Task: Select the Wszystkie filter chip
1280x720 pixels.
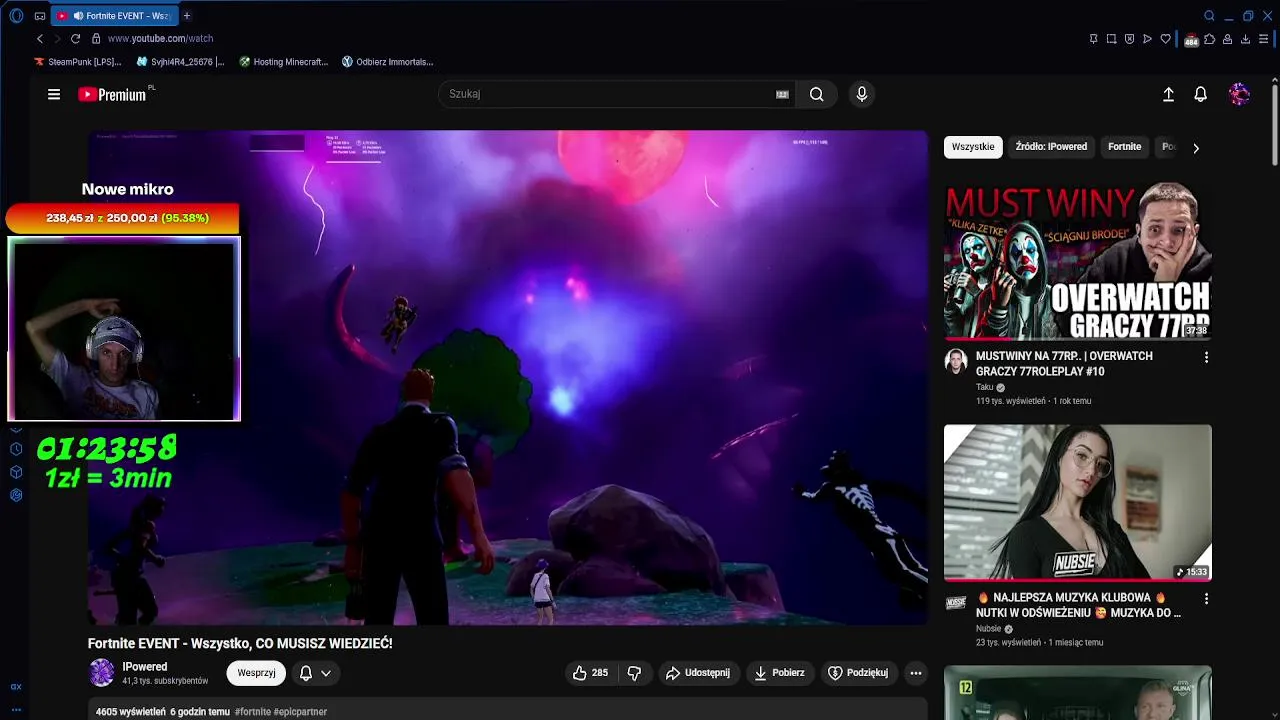Action: pos(973,147)
